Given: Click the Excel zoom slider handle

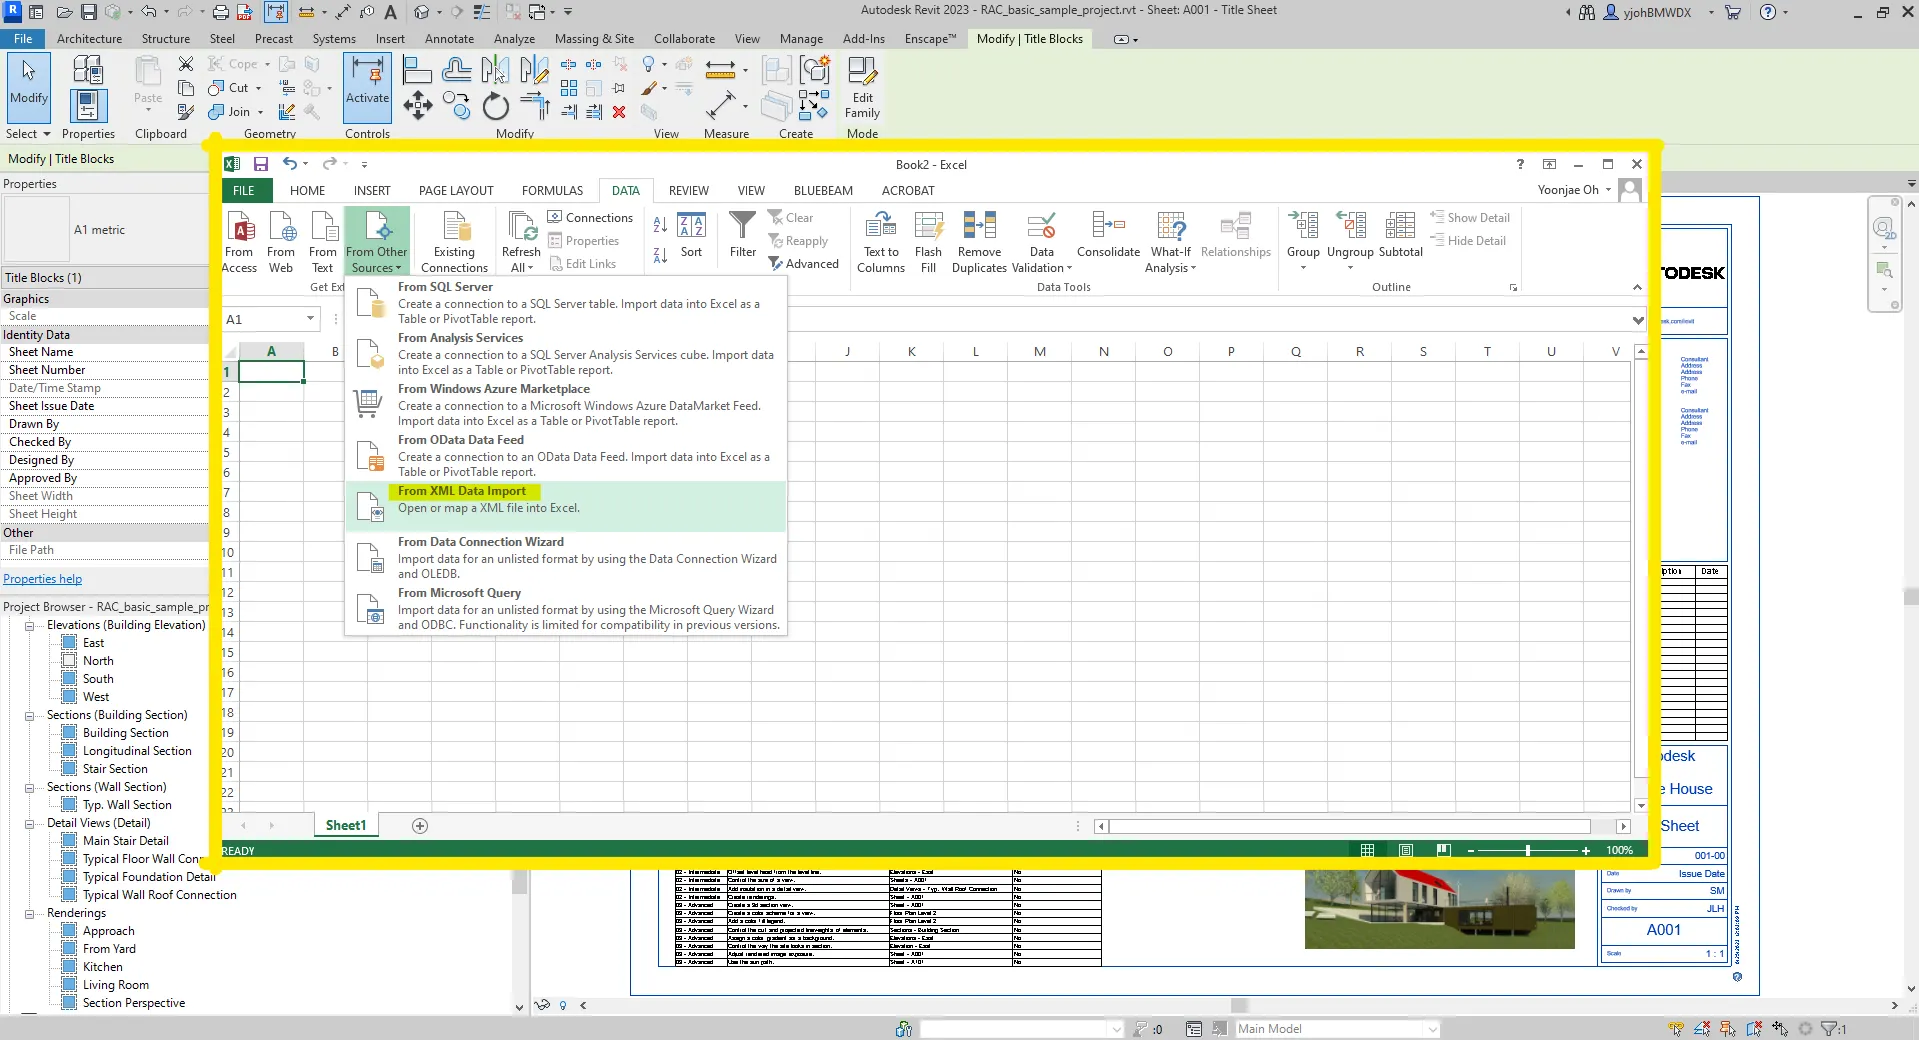Looking at the screenshot, I should (1527, 850).
